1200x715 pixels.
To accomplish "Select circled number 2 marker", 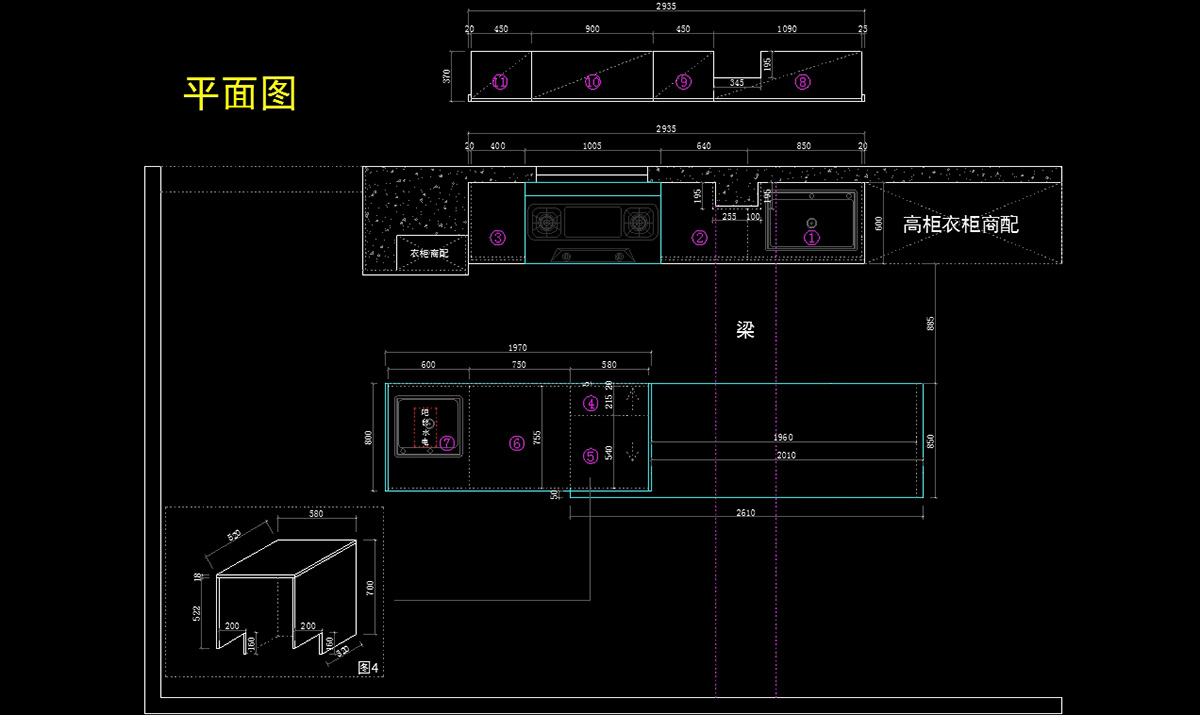I will tap(700, 238).
